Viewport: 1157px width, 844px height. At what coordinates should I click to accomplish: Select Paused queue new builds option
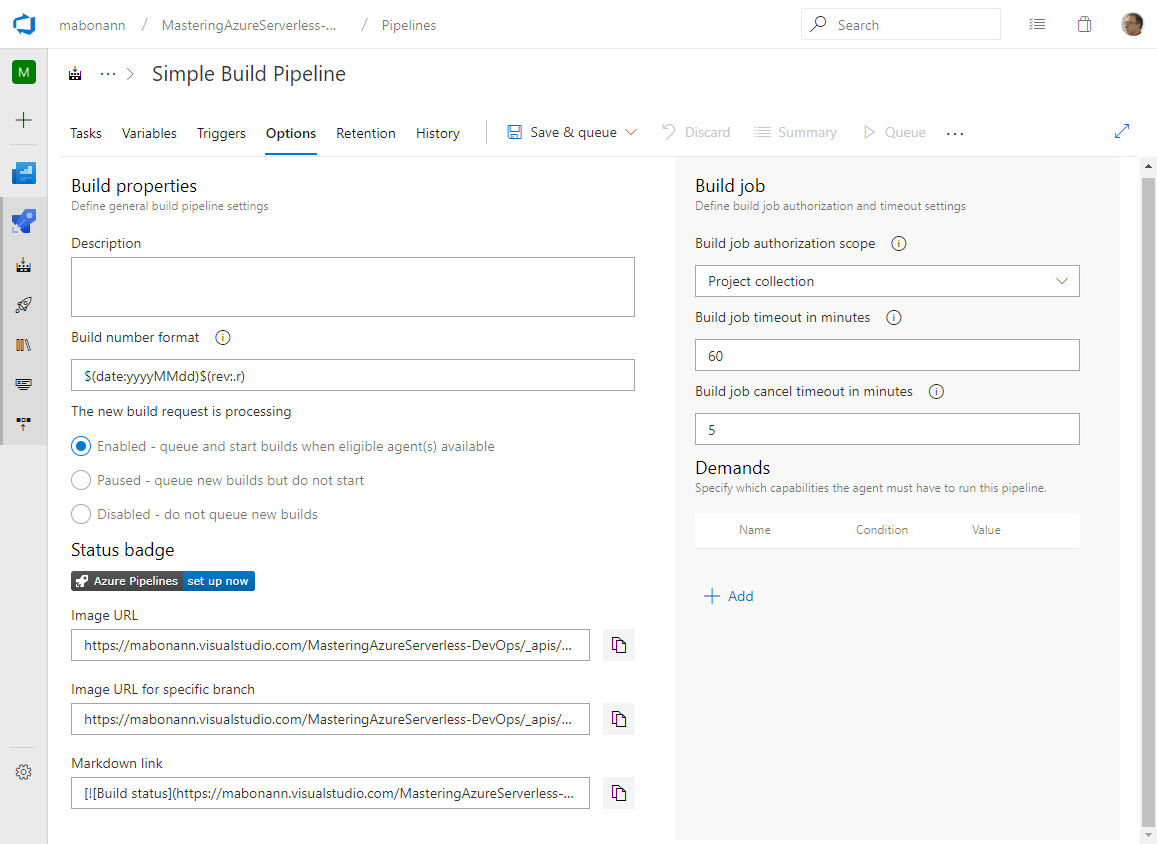click(x=81, y=480)
